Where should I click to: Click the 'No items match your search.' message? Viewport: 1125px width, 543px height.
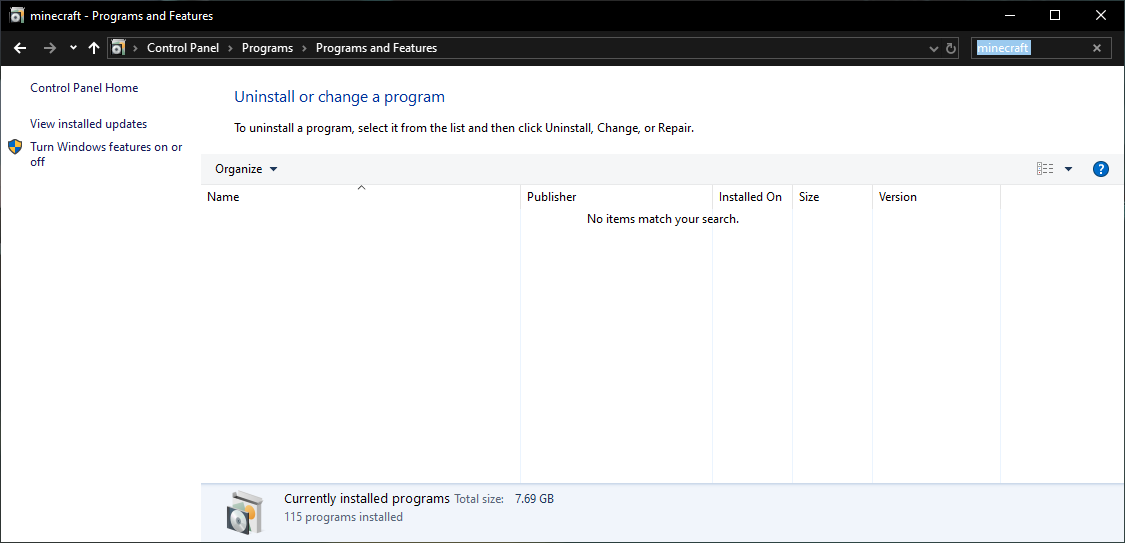pos(663,219)
